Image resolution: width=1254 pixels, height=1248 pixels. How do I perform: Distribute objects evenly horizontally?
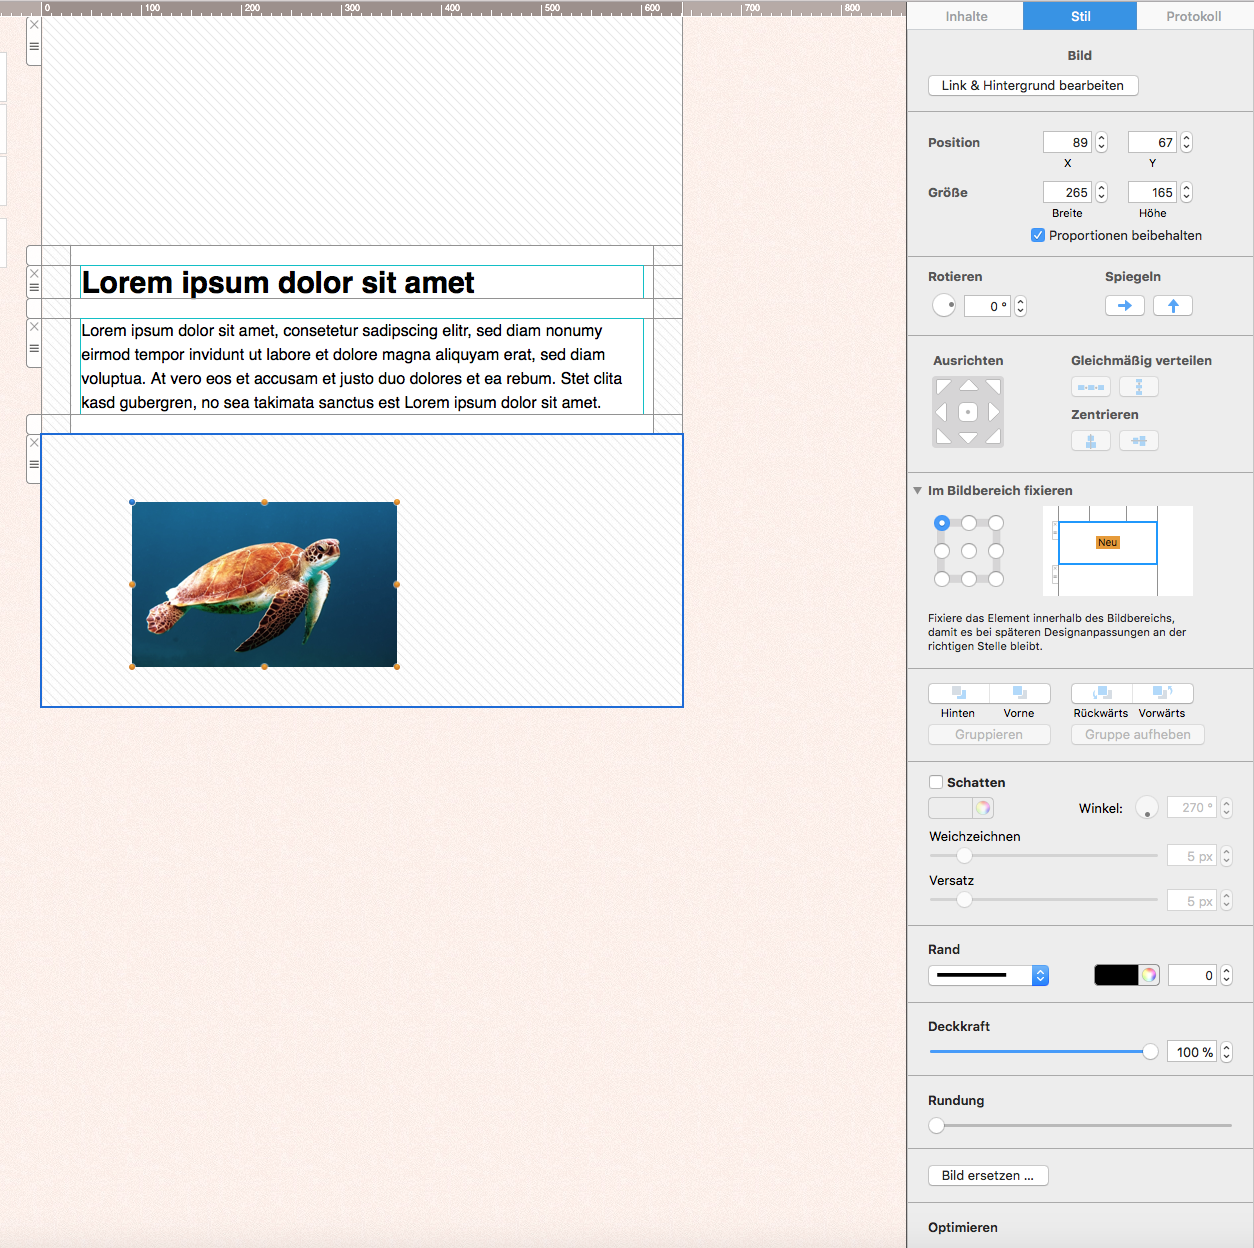(x=1091, y=387)
